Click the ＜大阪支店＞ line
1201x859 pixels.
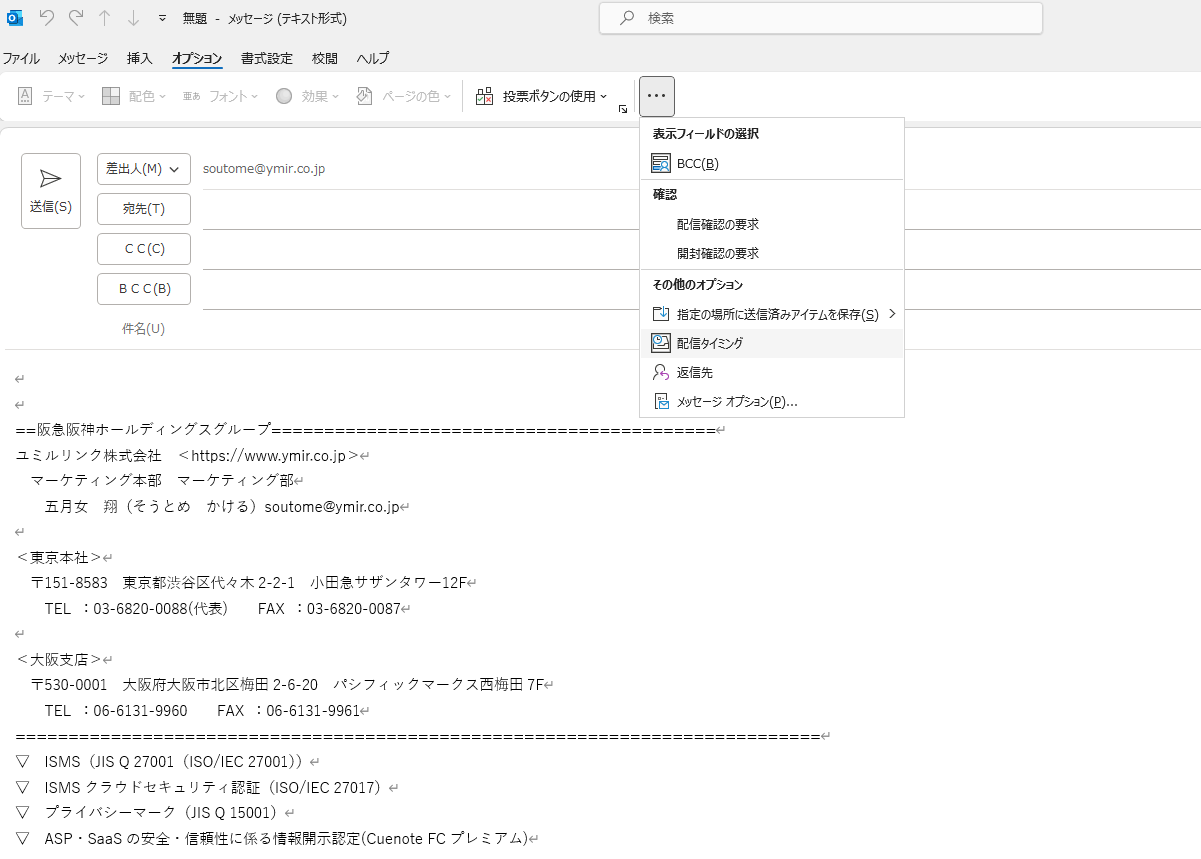[x=59, y=659]
